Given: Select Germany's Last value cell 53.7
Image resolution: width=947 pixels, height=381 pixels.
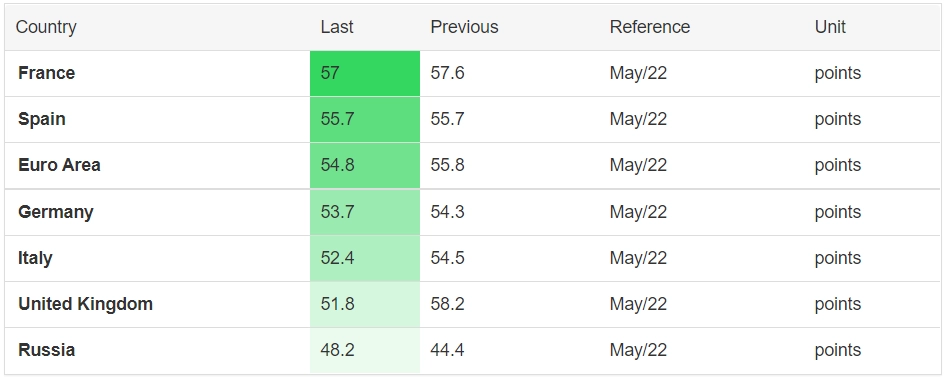Looking at the screenshot, I should (x=365, y=213).
